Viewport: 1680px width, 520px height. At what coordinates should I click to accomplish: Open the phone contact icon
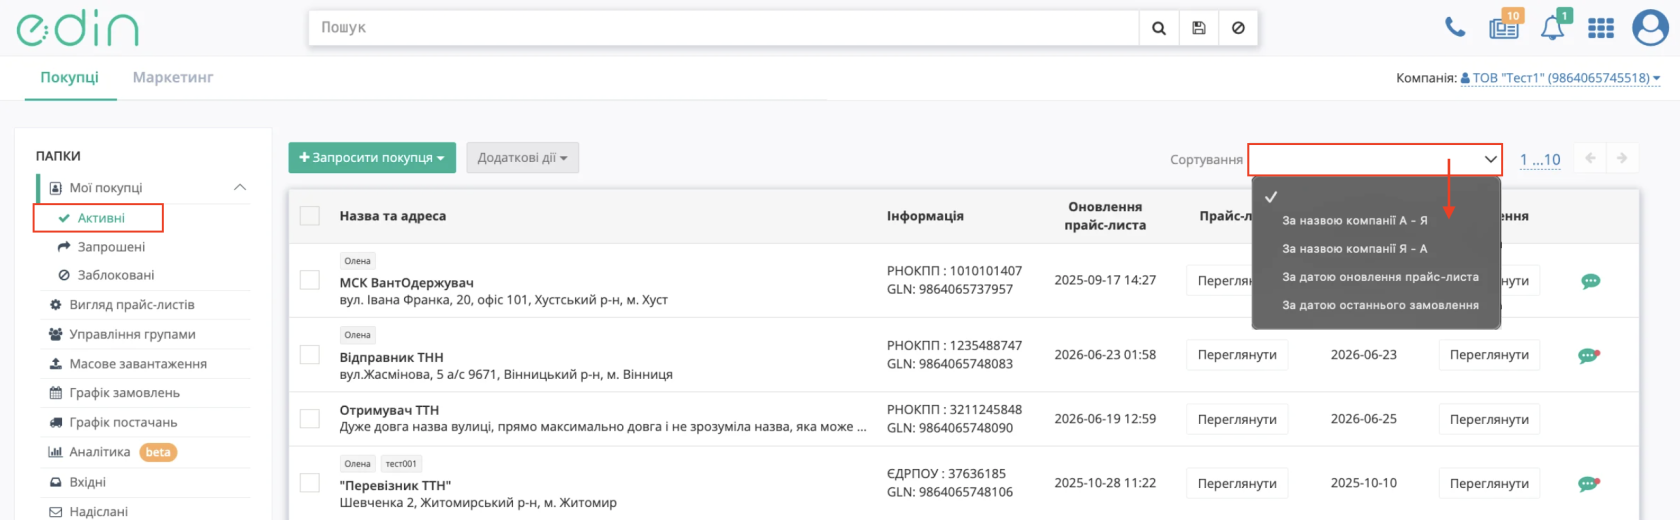(1455, 27)
